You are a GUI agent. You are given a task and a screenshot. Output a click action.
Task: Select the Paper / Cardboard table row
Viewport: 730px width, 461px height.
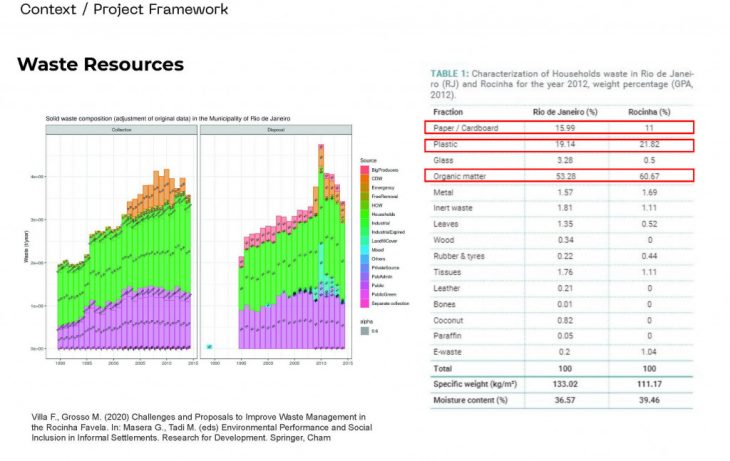[560, 127]
